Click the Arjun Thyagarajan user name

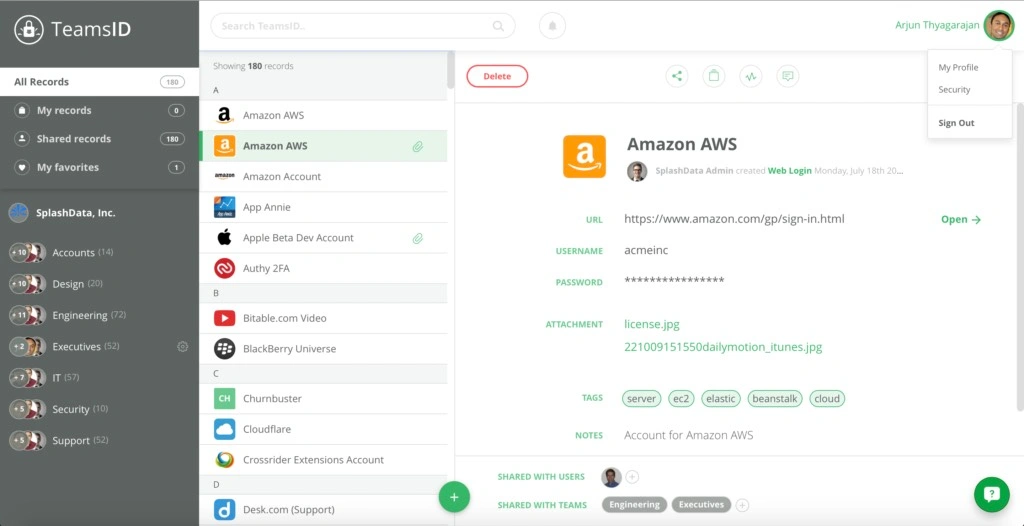pyautogui.click(x=937, y=25)
